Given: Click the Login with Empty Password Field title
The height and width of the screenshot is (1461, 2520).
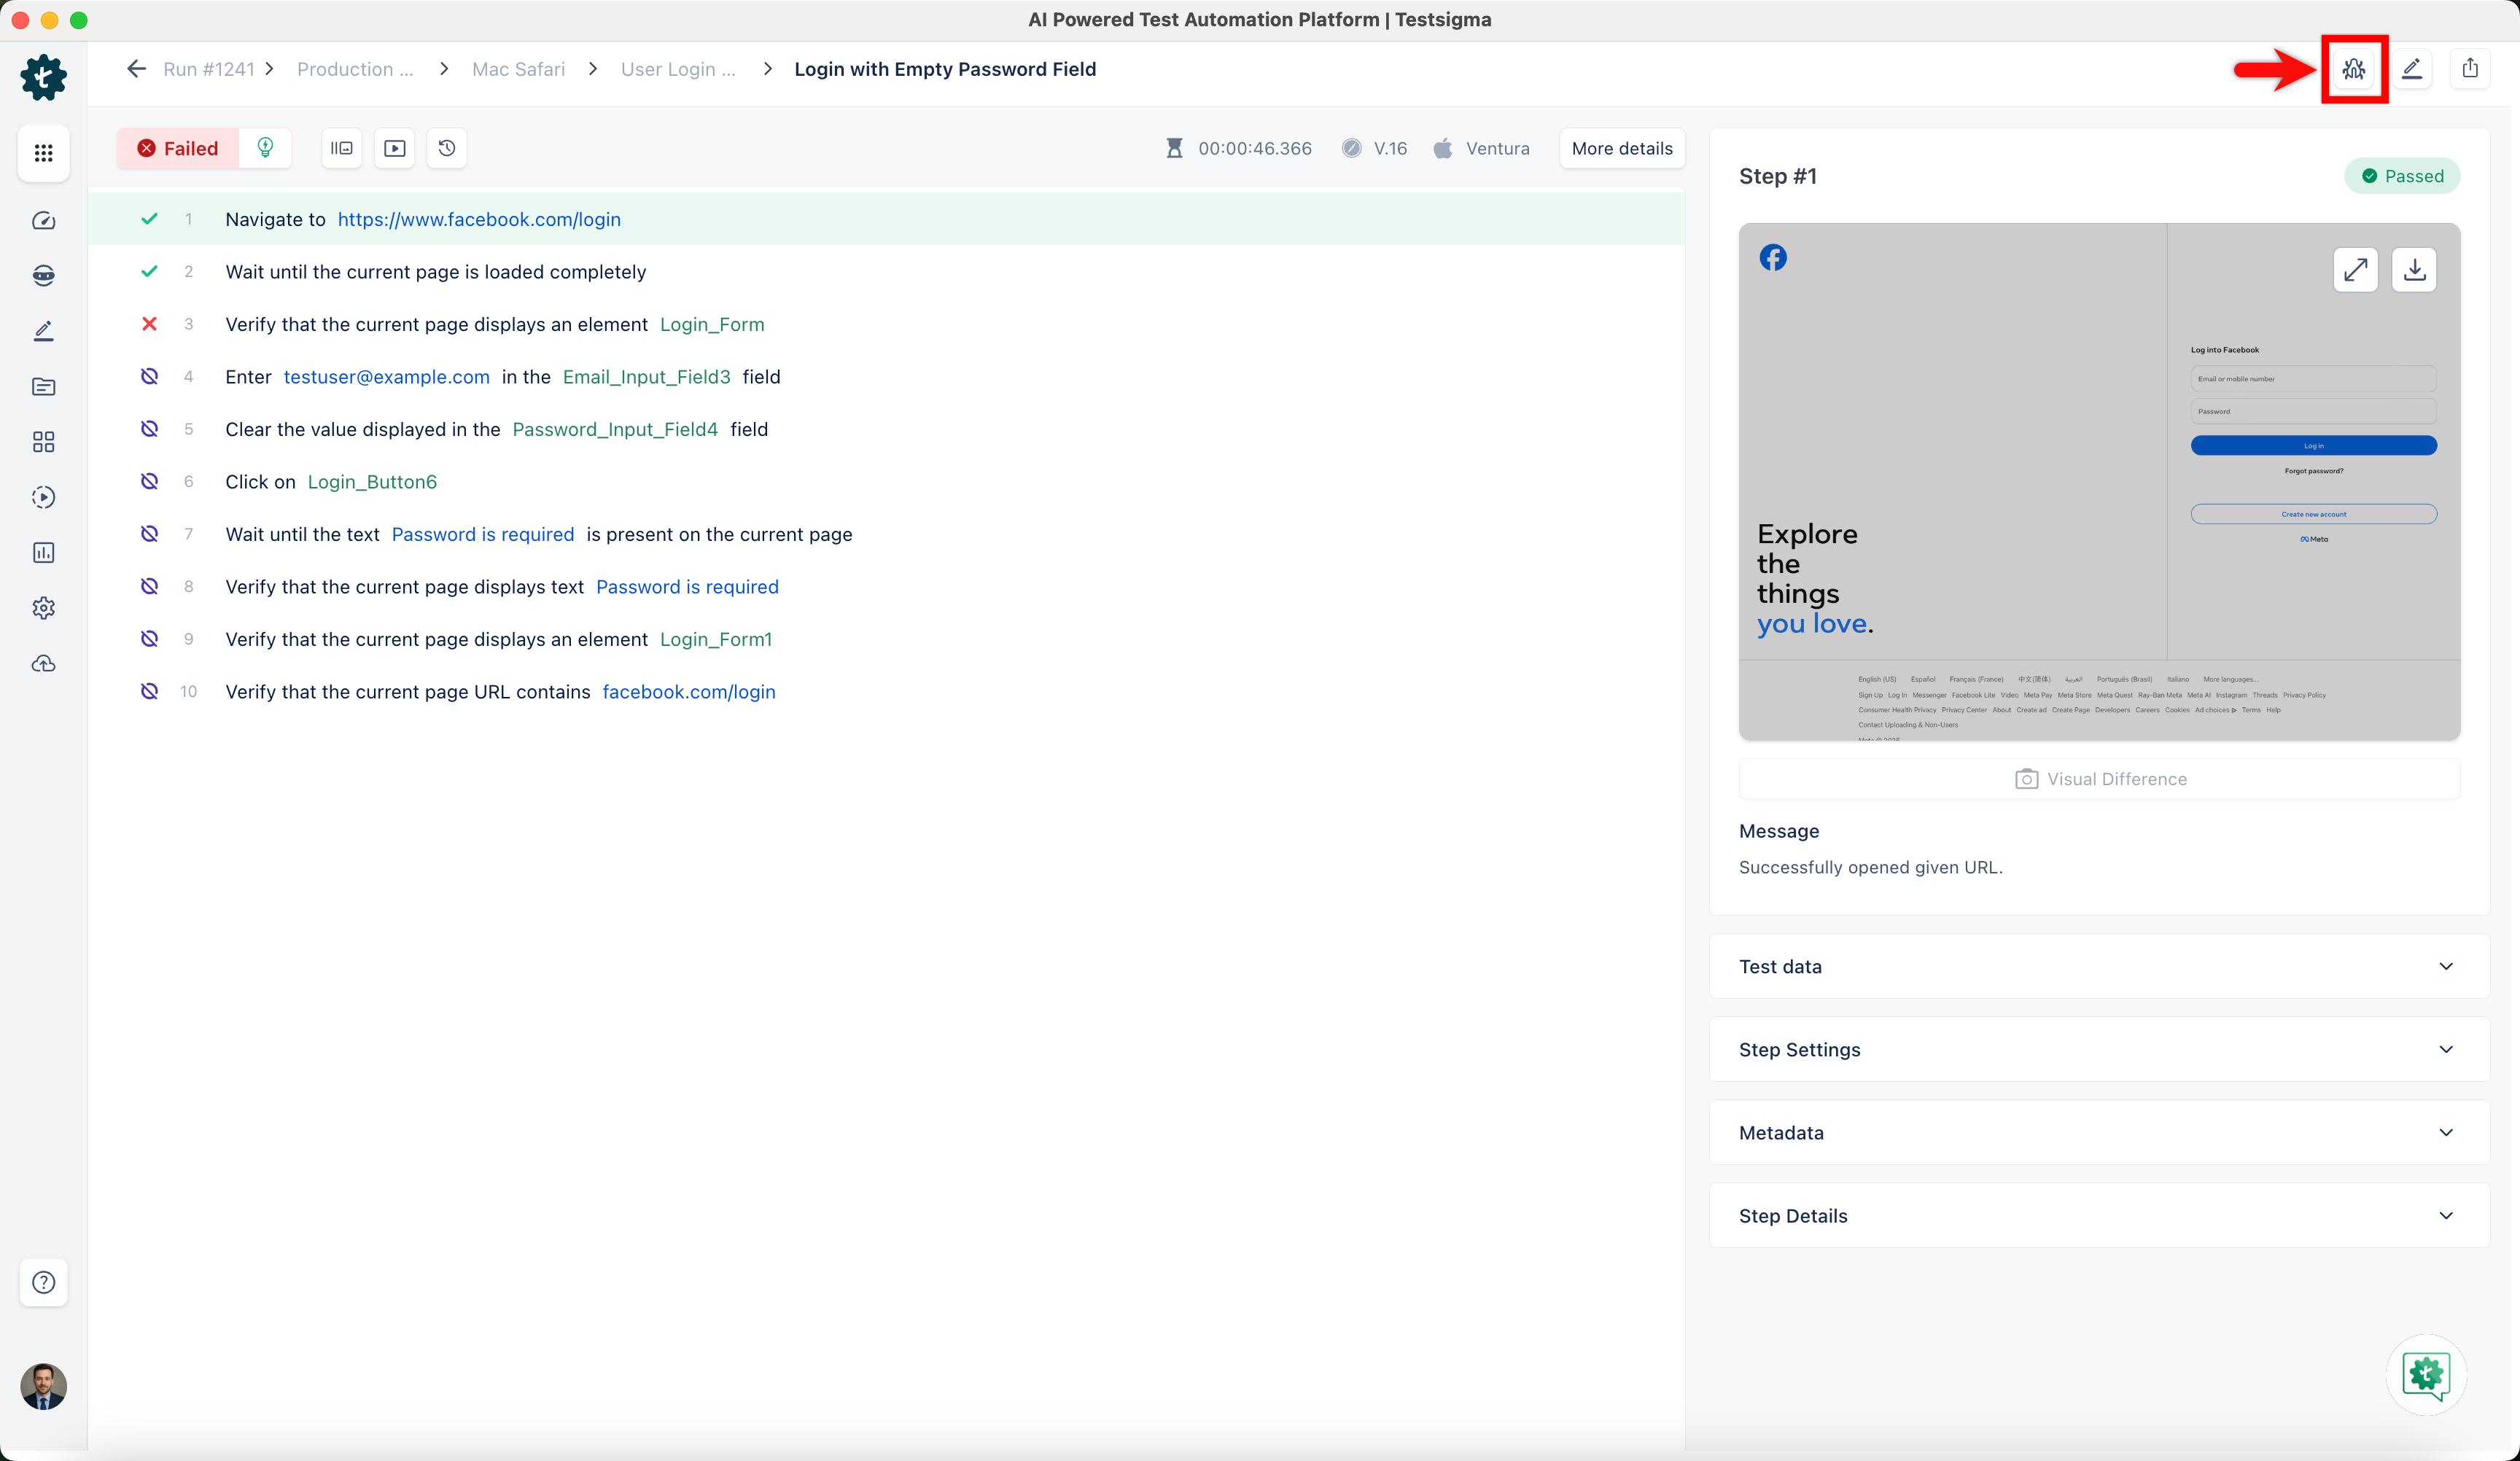Looking at the screenshot, I should pyautogui.click(x=945, y=69).
